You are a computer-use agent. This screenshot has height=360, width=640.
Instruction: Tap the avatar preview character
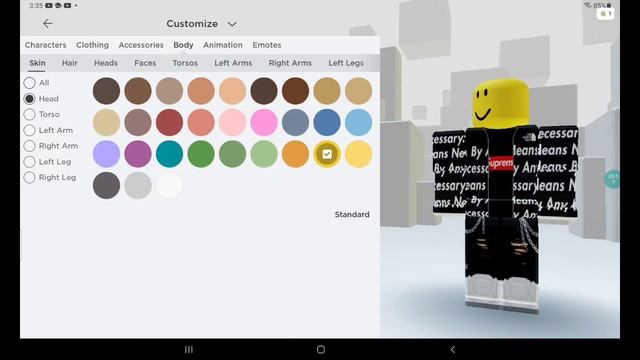(504, 196)
